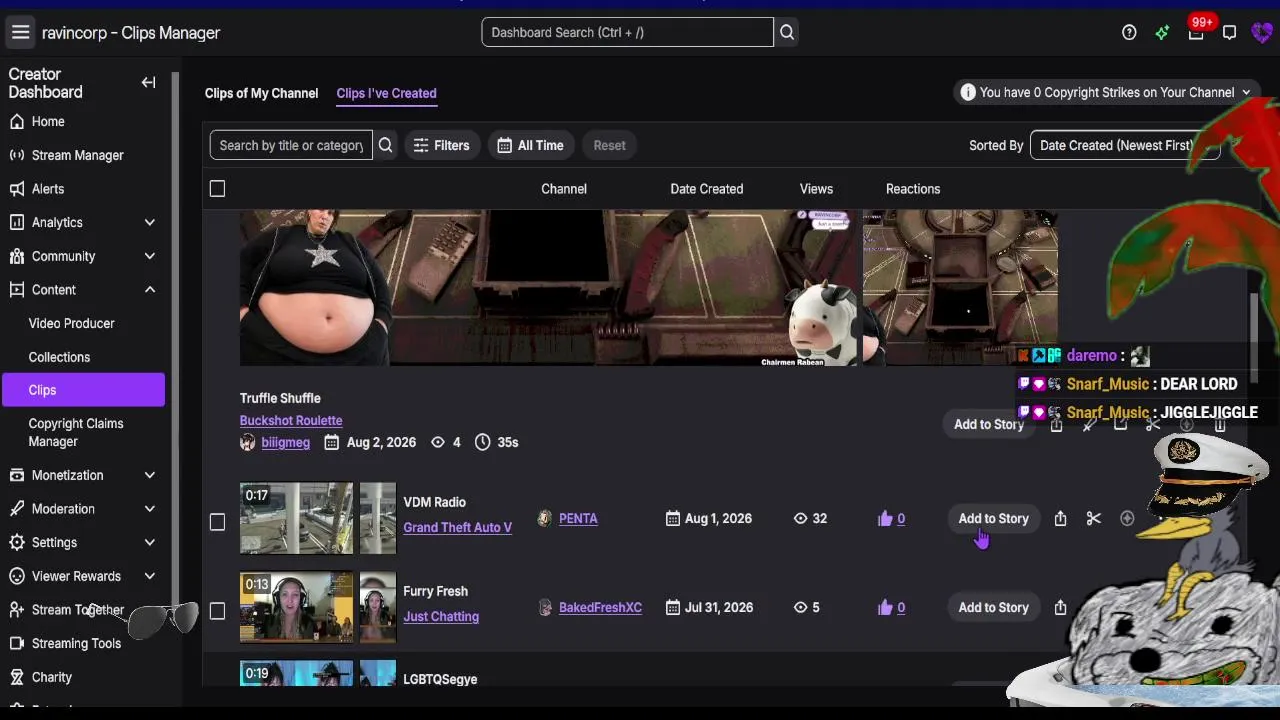Open Video Producer in sidebar
The height and width of the screenshot is (720, 1280).
pyautogui.click(x=72, y=323)
